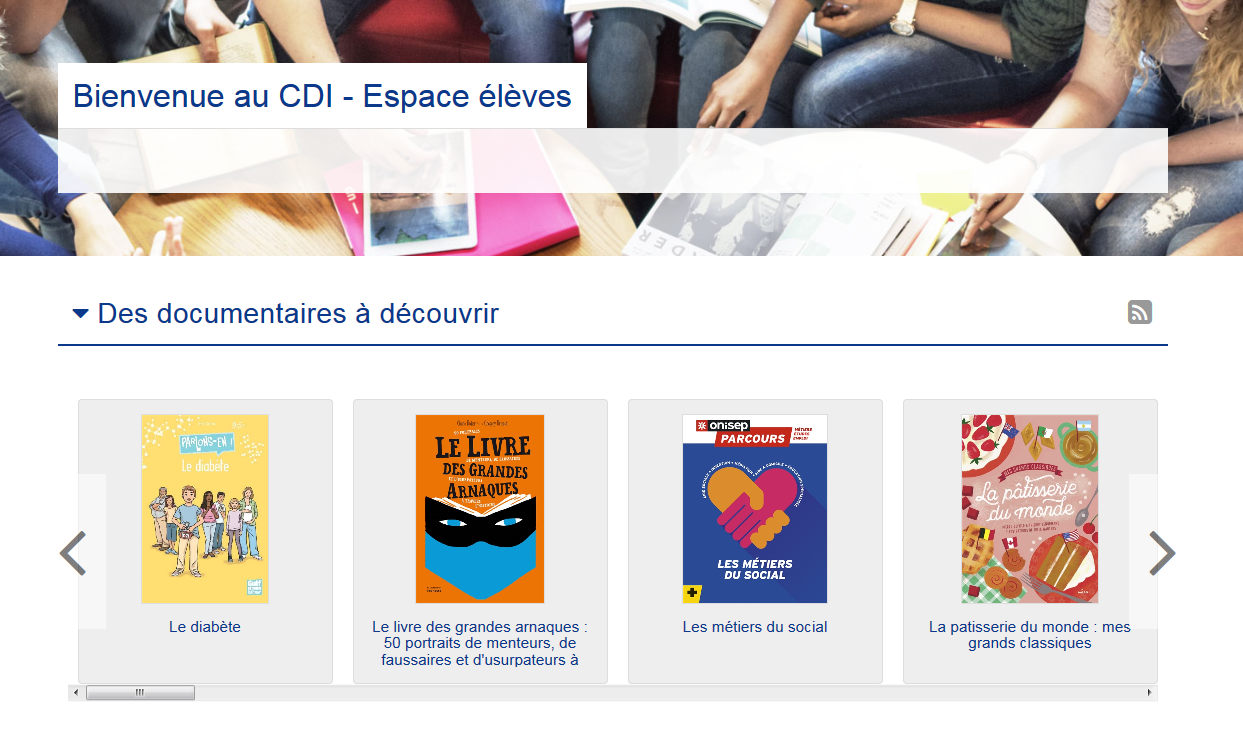Viewport: 1243px width, 736px height.
Task: Open the RSS feed icon
Action: [x=1140, y=312]
